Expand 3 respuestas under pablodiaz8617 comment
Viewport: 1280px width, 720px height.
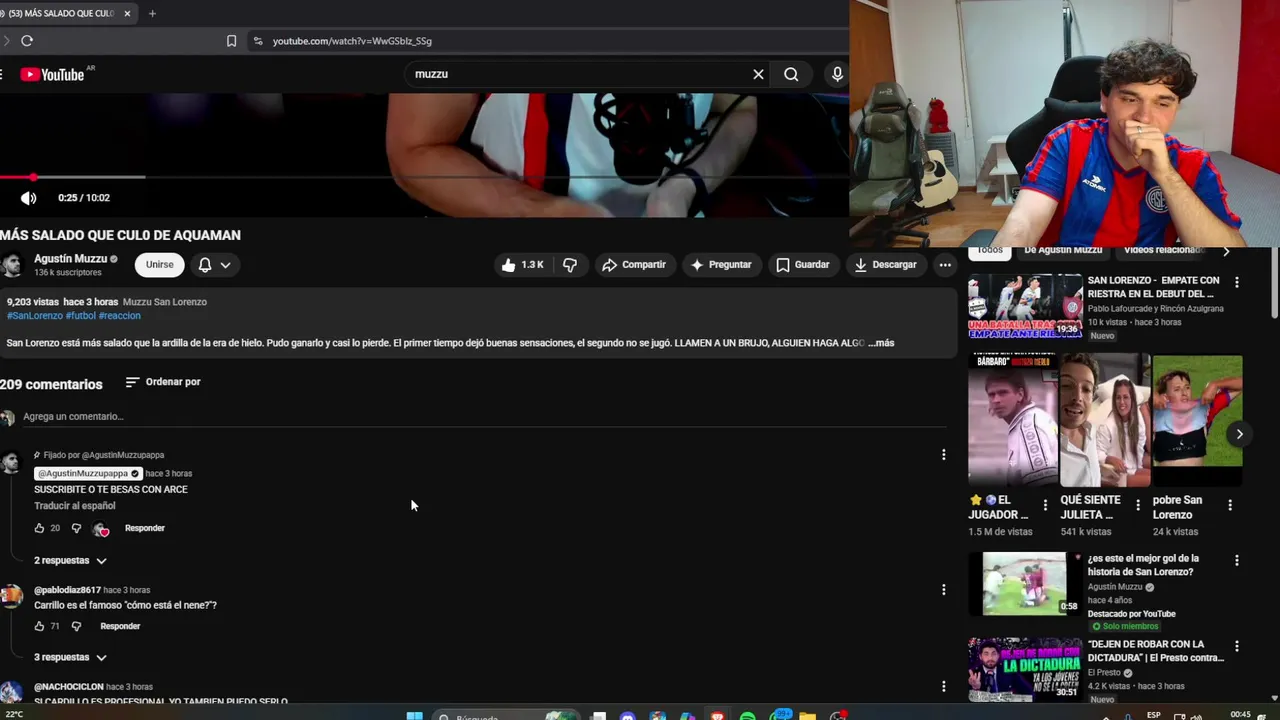tap(70, 657)
